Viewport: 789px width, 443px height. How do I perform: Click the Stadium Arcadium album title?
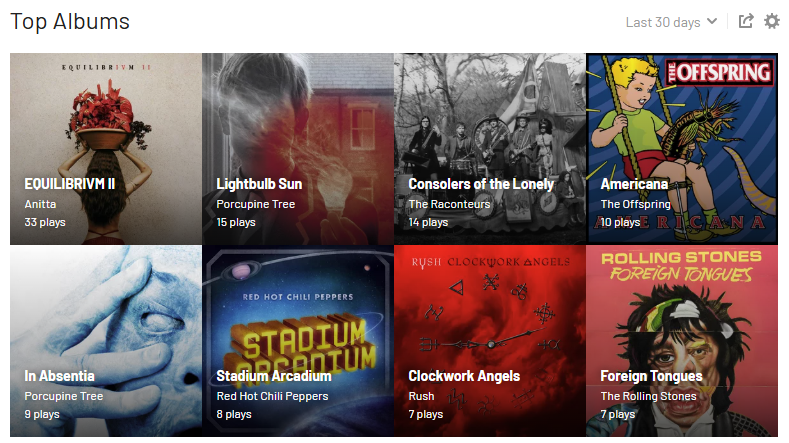(274, 376)
